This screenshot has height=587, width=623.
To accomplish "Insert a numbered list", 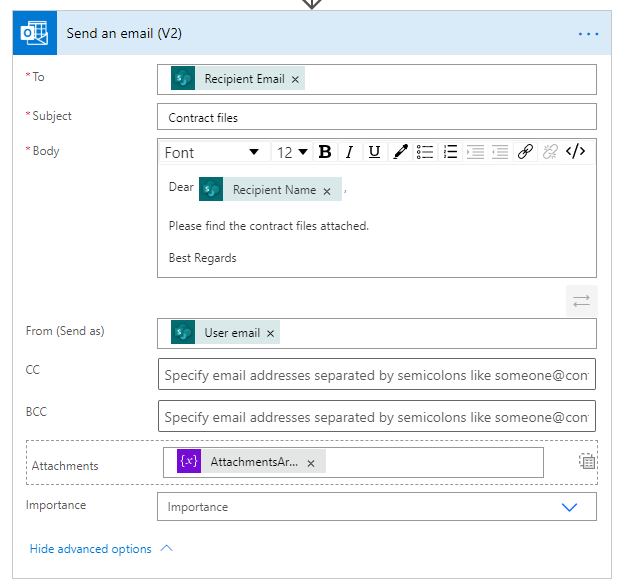I will (450, 152).
